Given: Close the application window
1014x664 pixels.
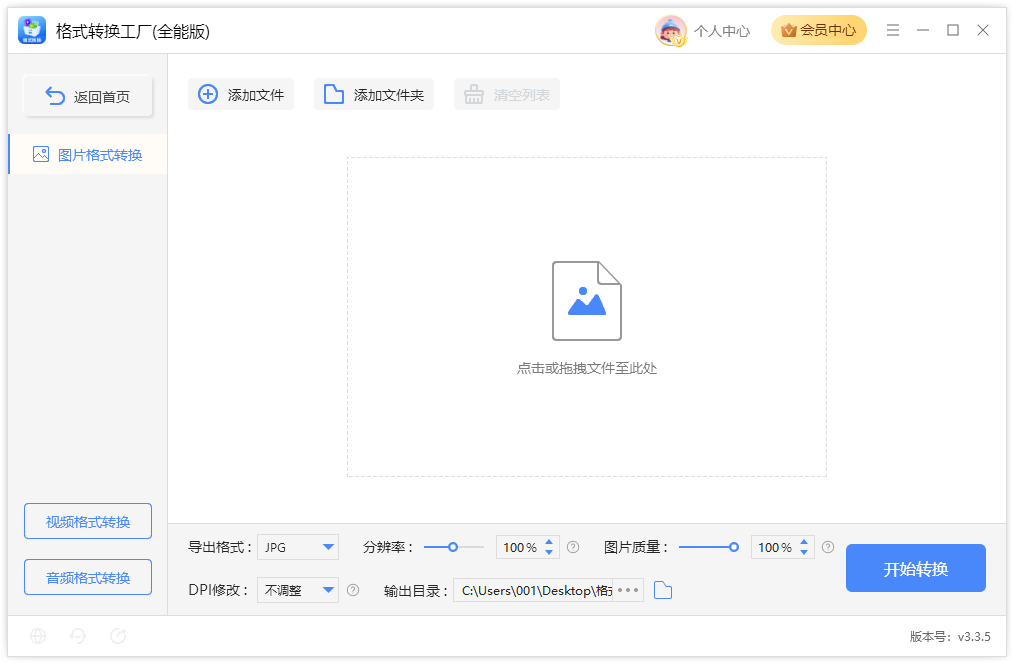Looking at the screenshot, I should tap(983, 30).
